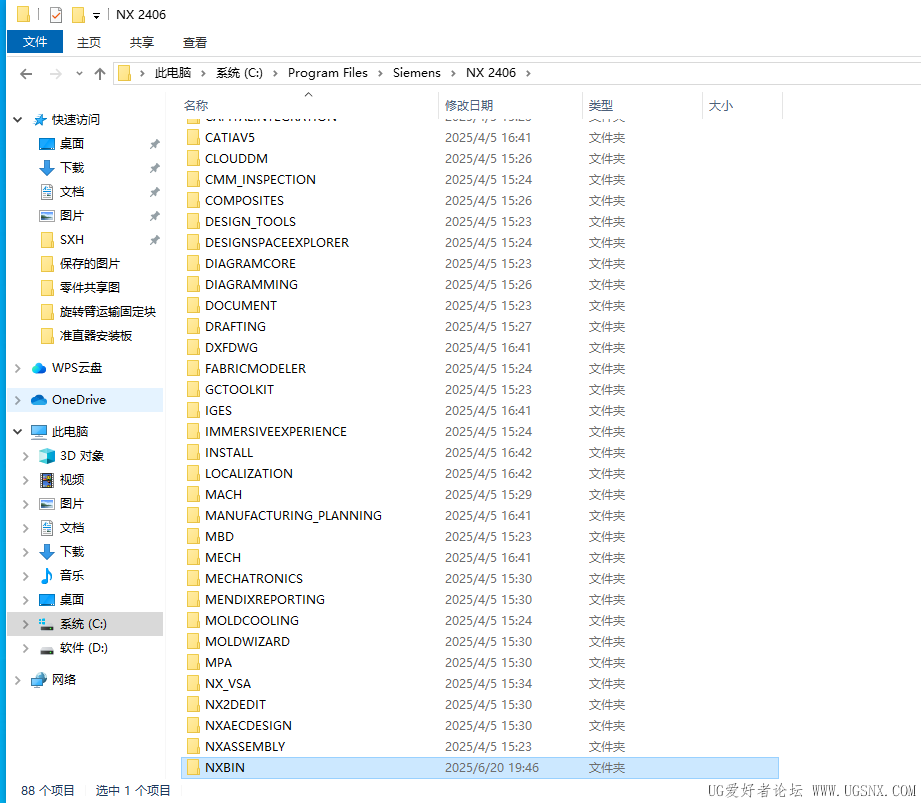Open the 保存的图片 folder in sidebar
The width and height of the screenshot is (921, 803).
tap(89, 264)
